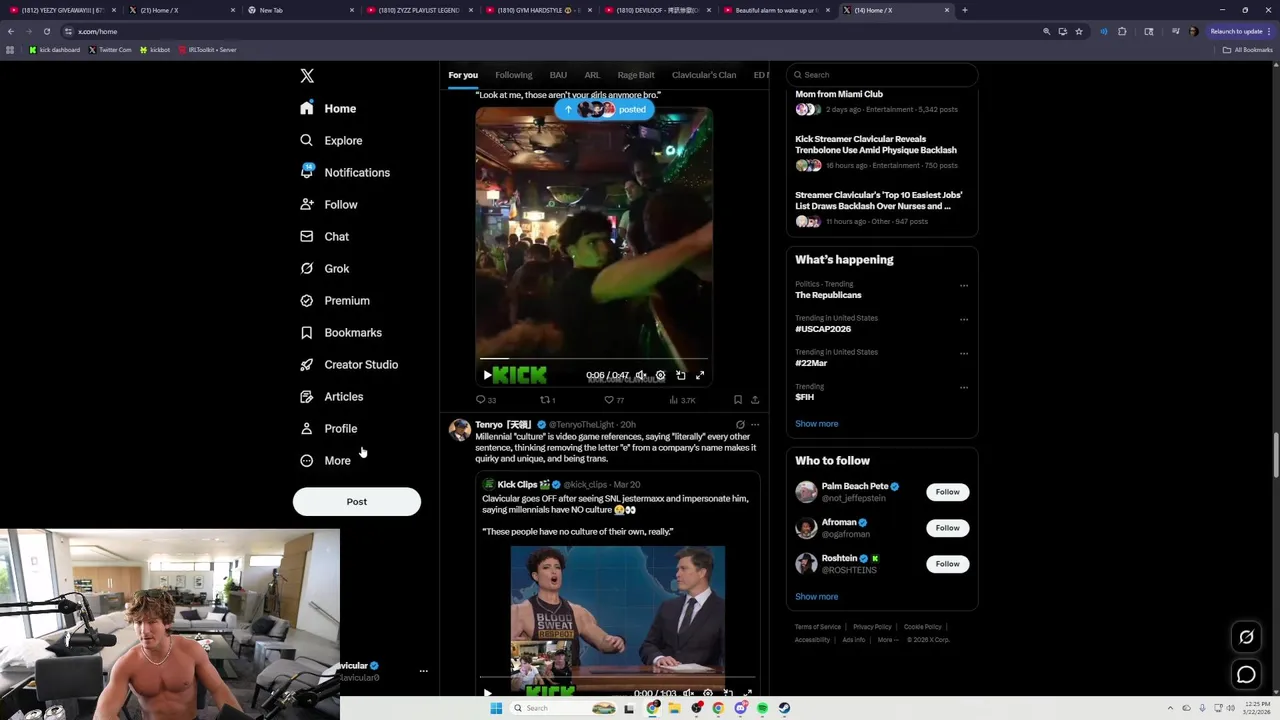This screenshot has width=1280, height=720.
Task: Click the X search field
Action: click(x=882, y=75)
